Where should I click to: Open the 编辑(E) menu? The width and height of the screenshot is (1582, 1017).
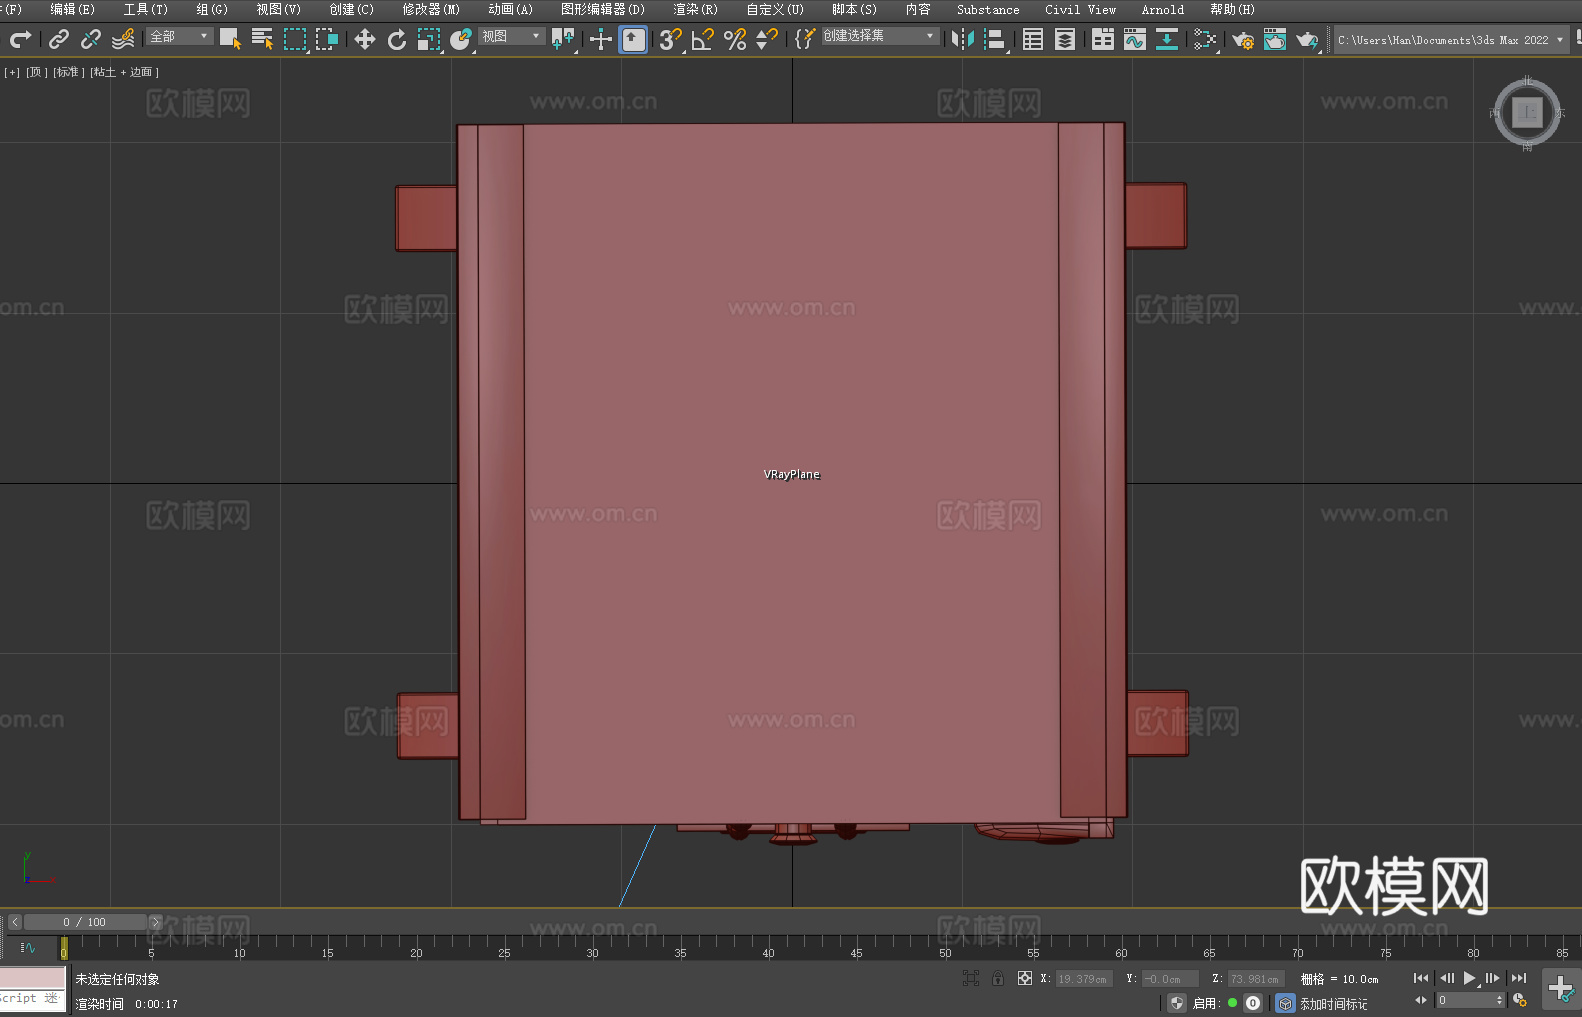(72, 9)
